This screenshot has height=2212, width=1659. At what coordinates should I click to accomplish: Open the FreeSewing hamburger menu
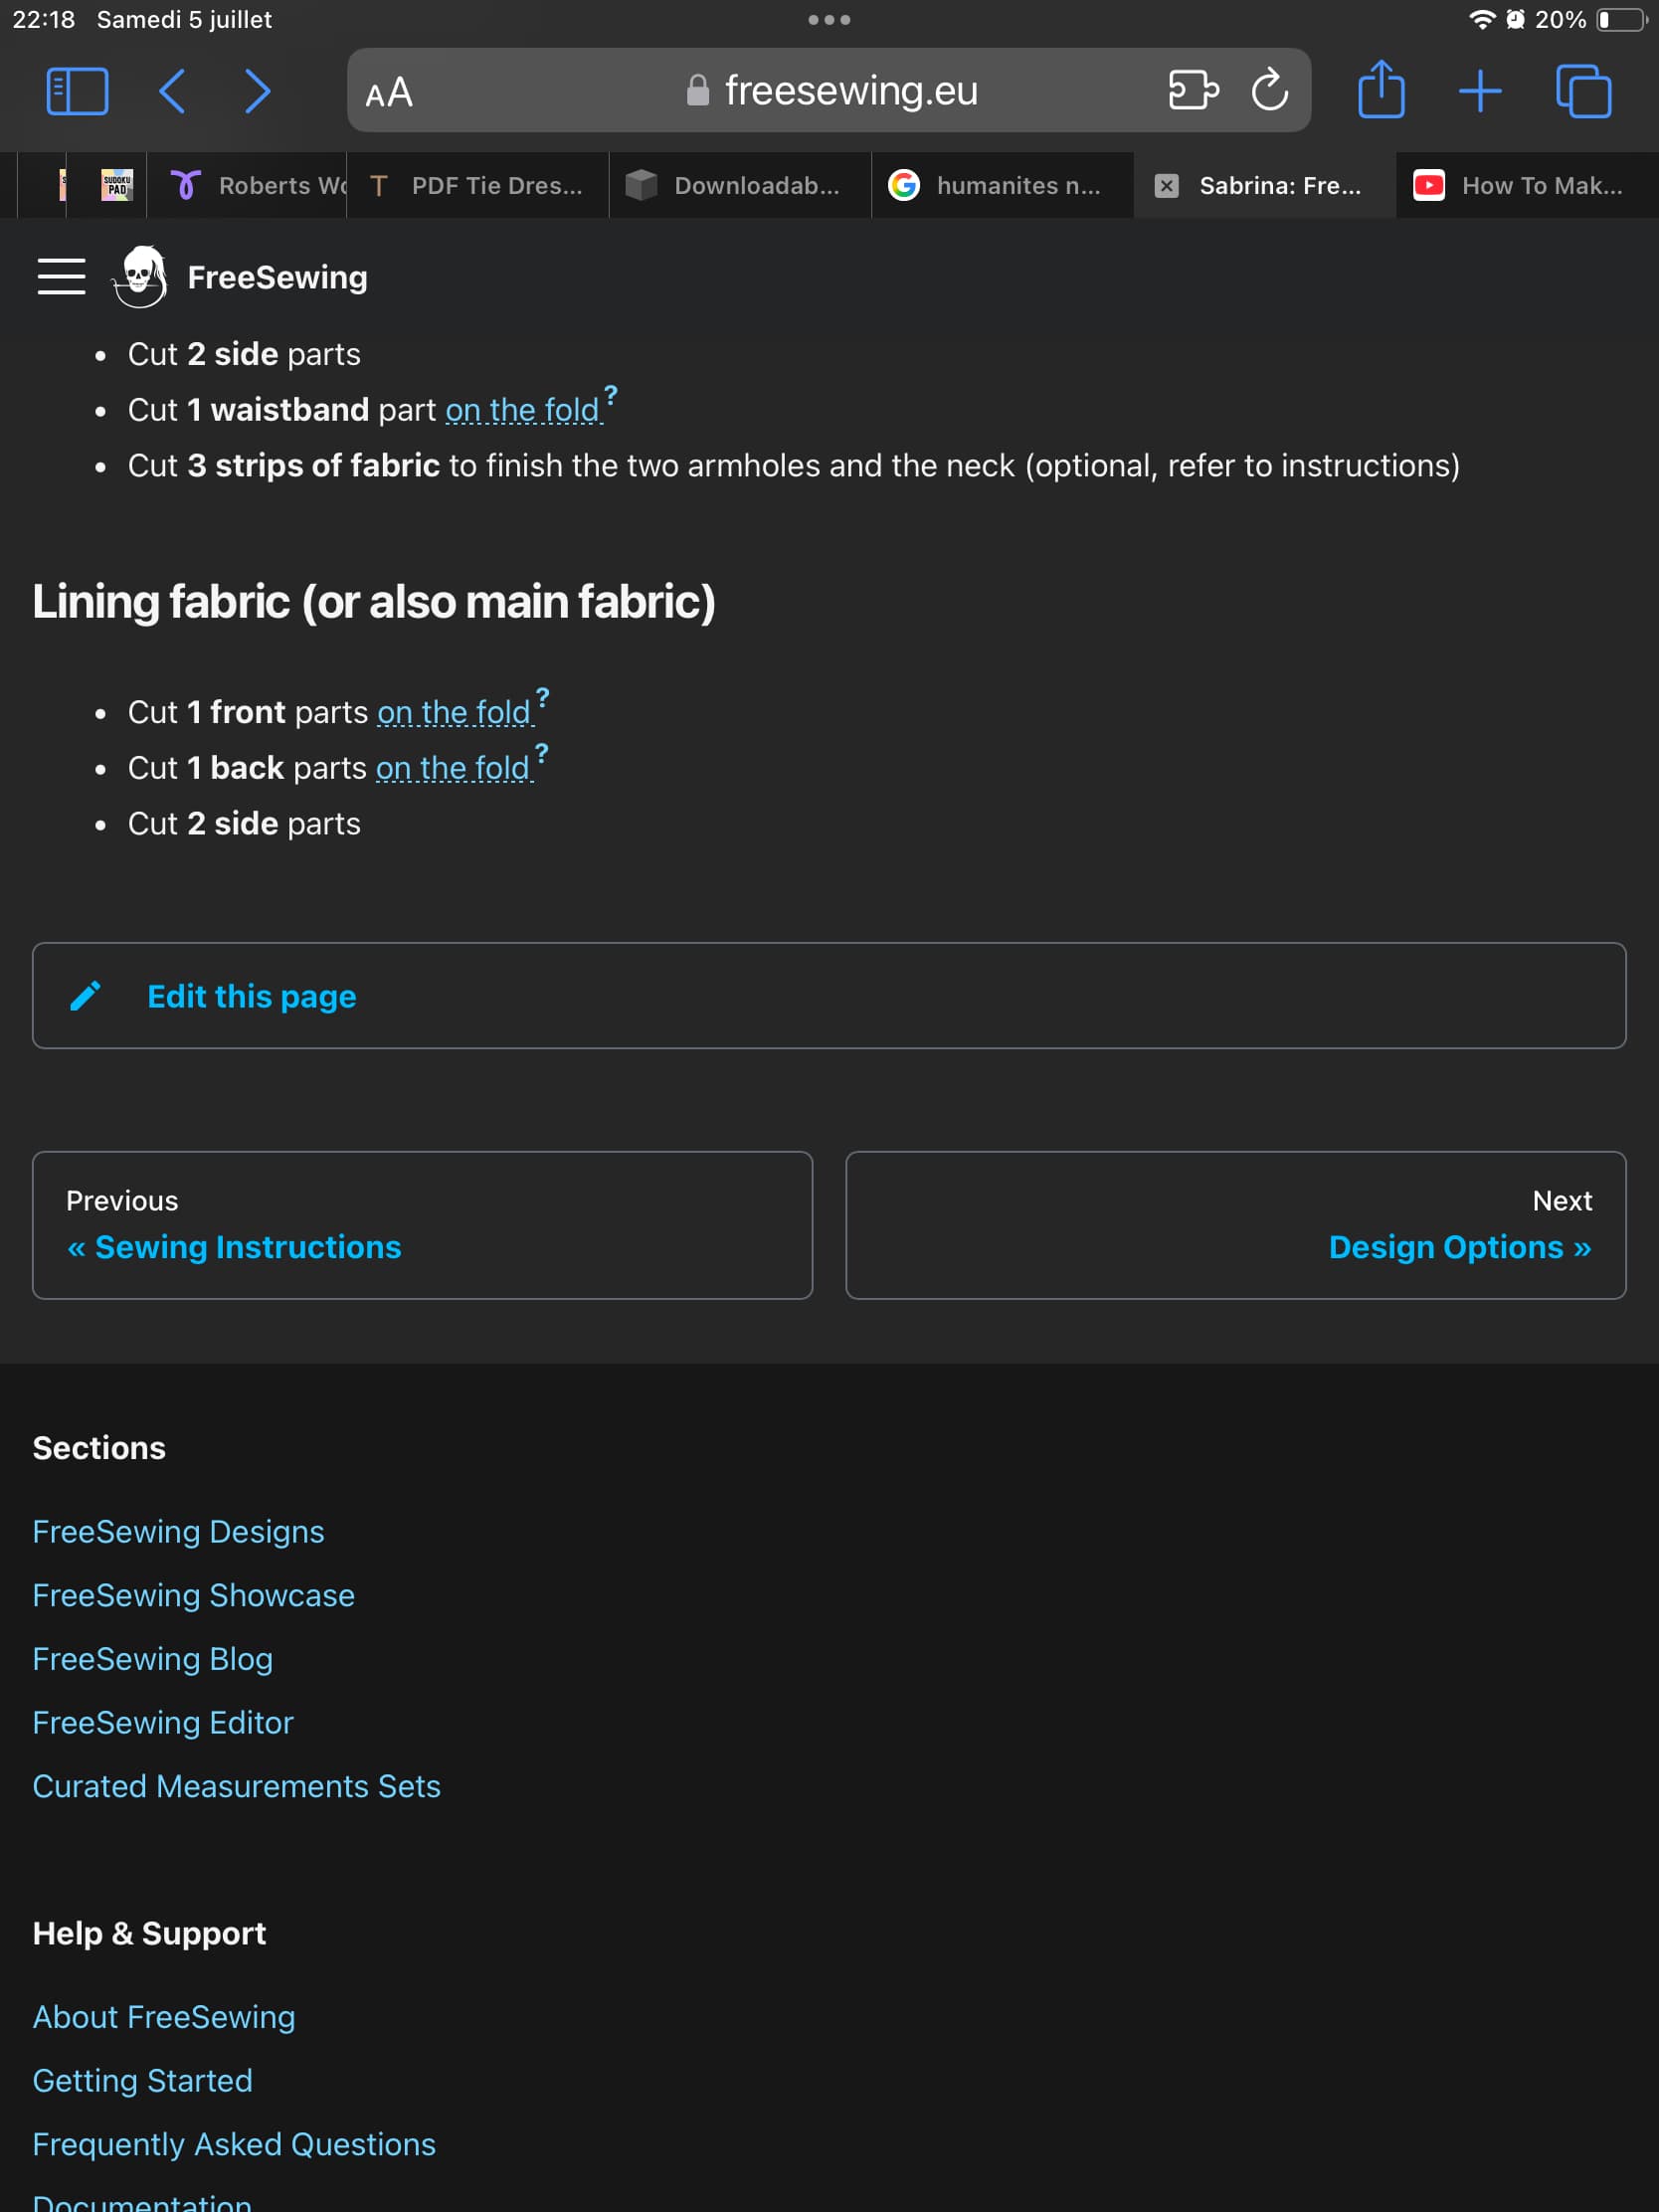61,277
